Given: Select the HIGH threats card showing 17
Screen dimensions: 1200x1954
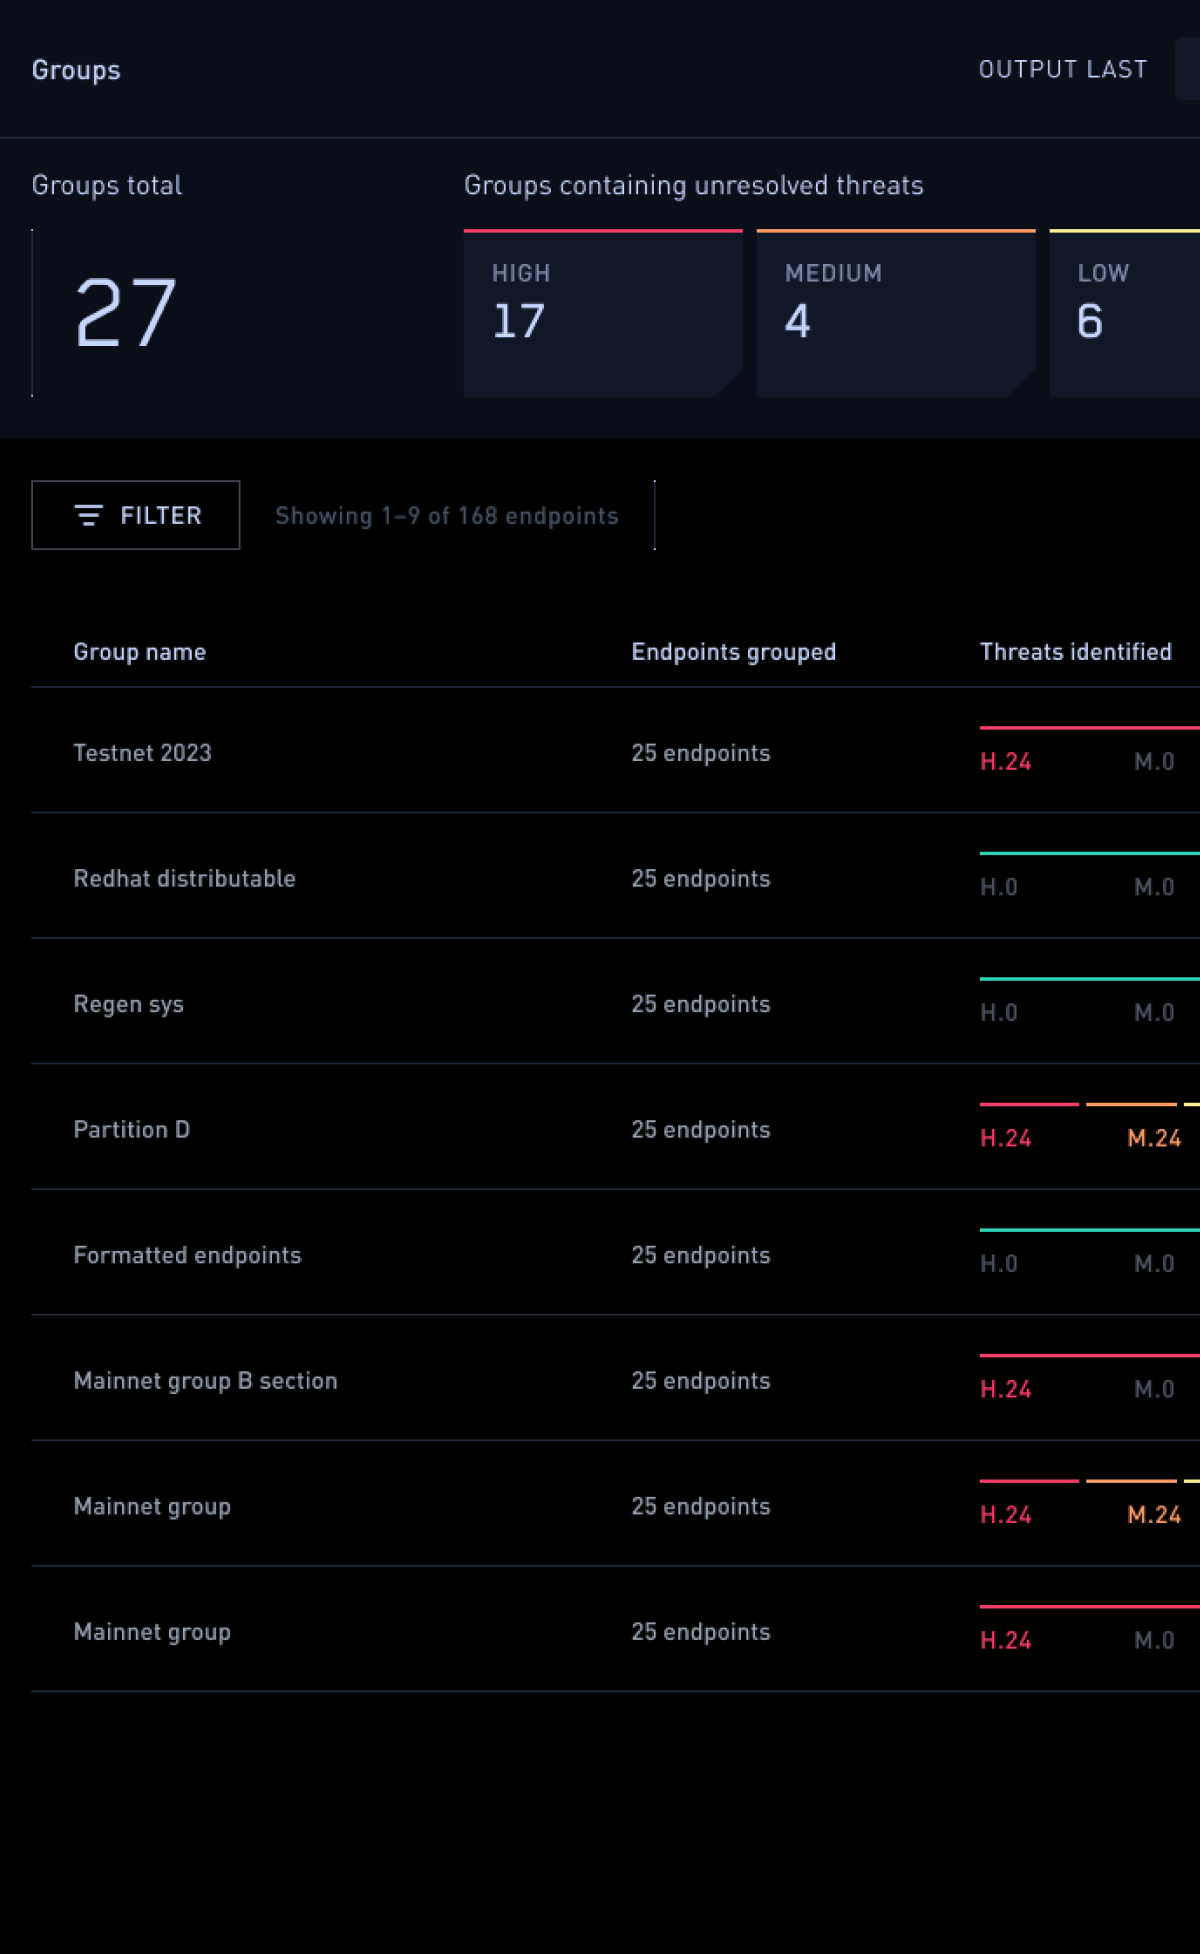Looking at the screenshot, I should tap(602, 313).
